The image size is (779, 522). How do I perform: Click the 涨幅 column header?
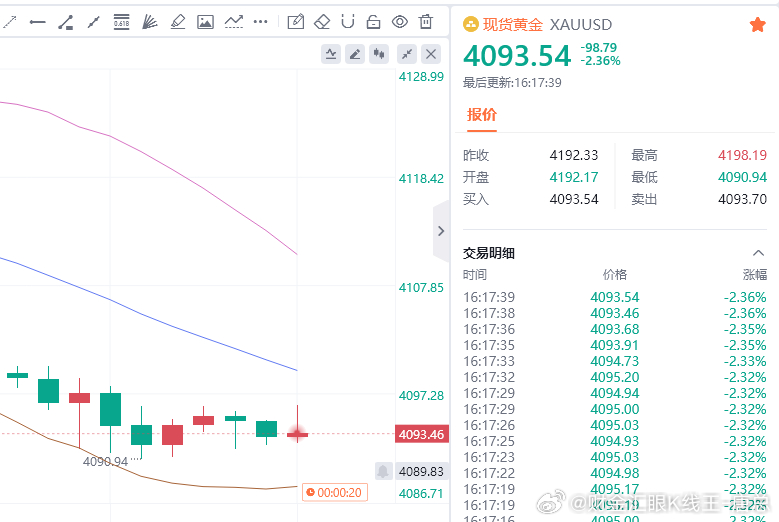pyautogui.click(x=755, y=275)
